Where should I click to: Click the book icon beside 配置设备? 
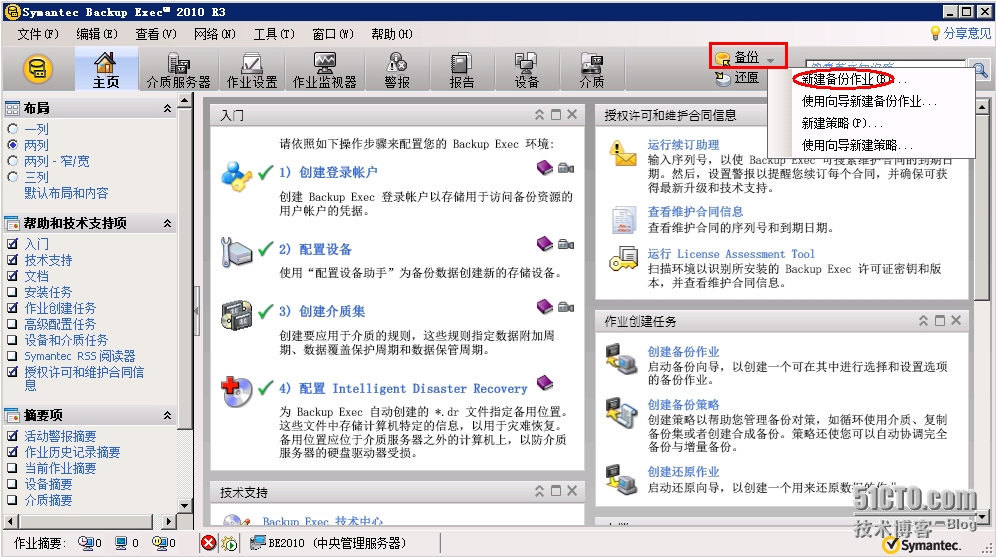click(x=545, y=243)
